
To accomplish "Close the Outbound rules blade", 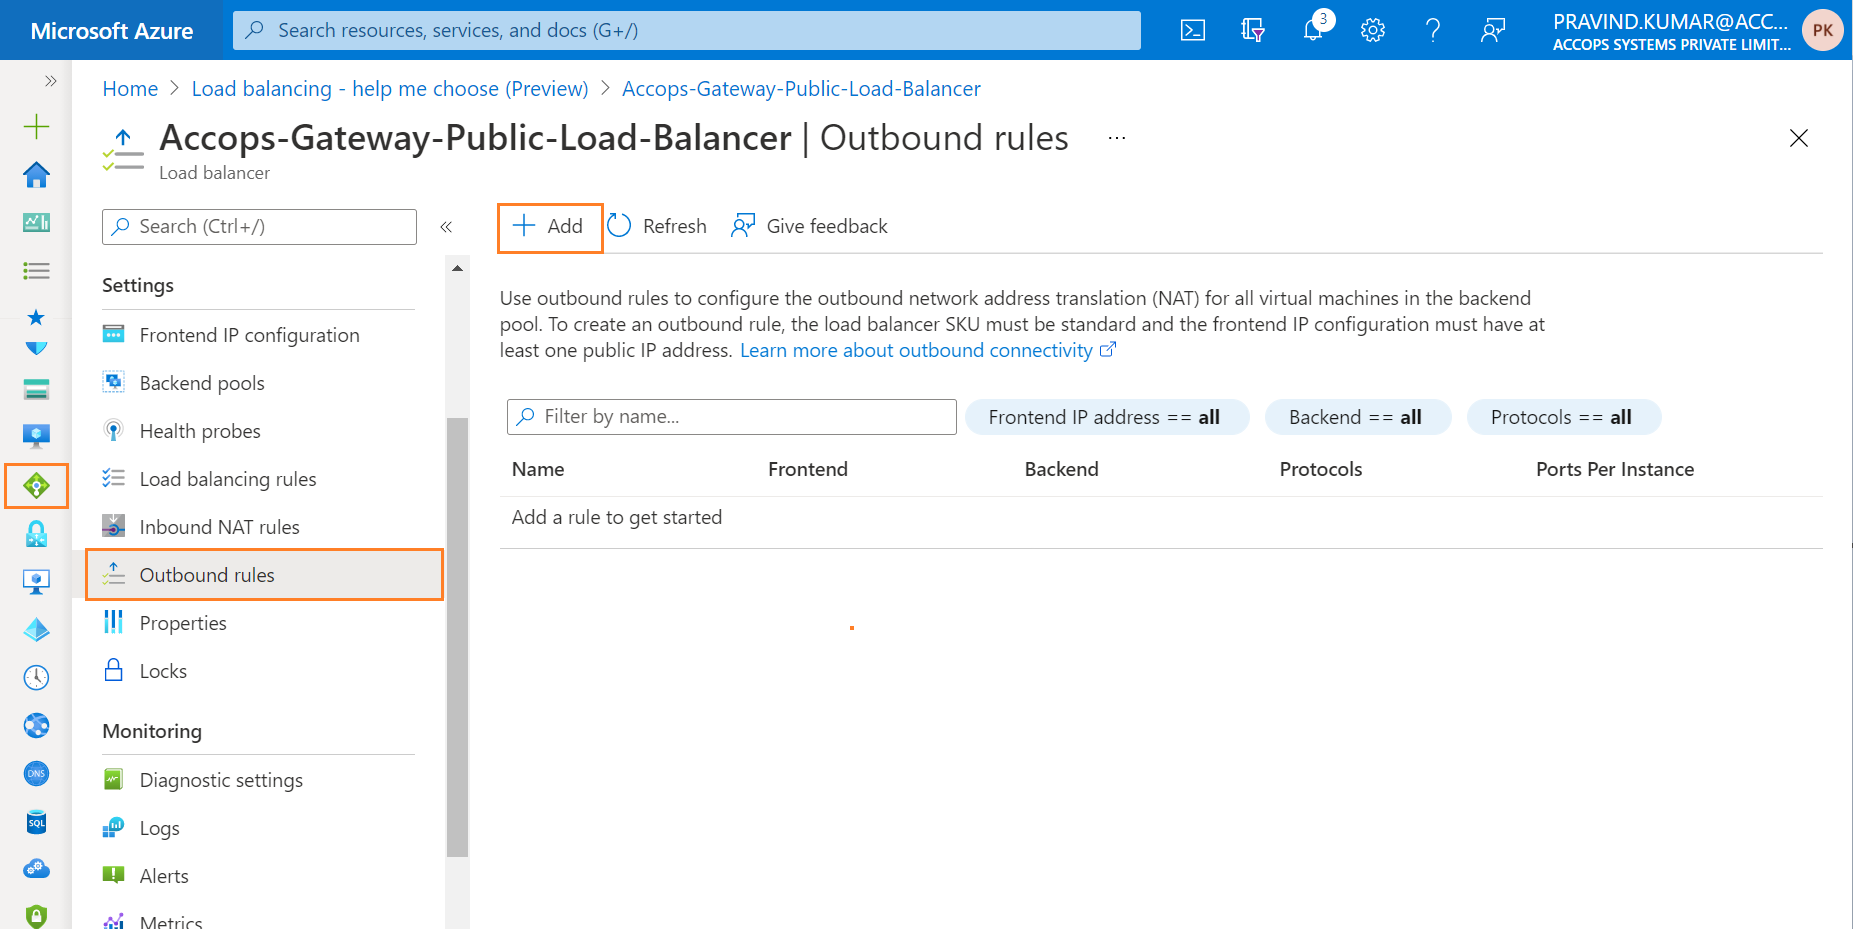I will pyautogui.click(x=1798, y=138).
